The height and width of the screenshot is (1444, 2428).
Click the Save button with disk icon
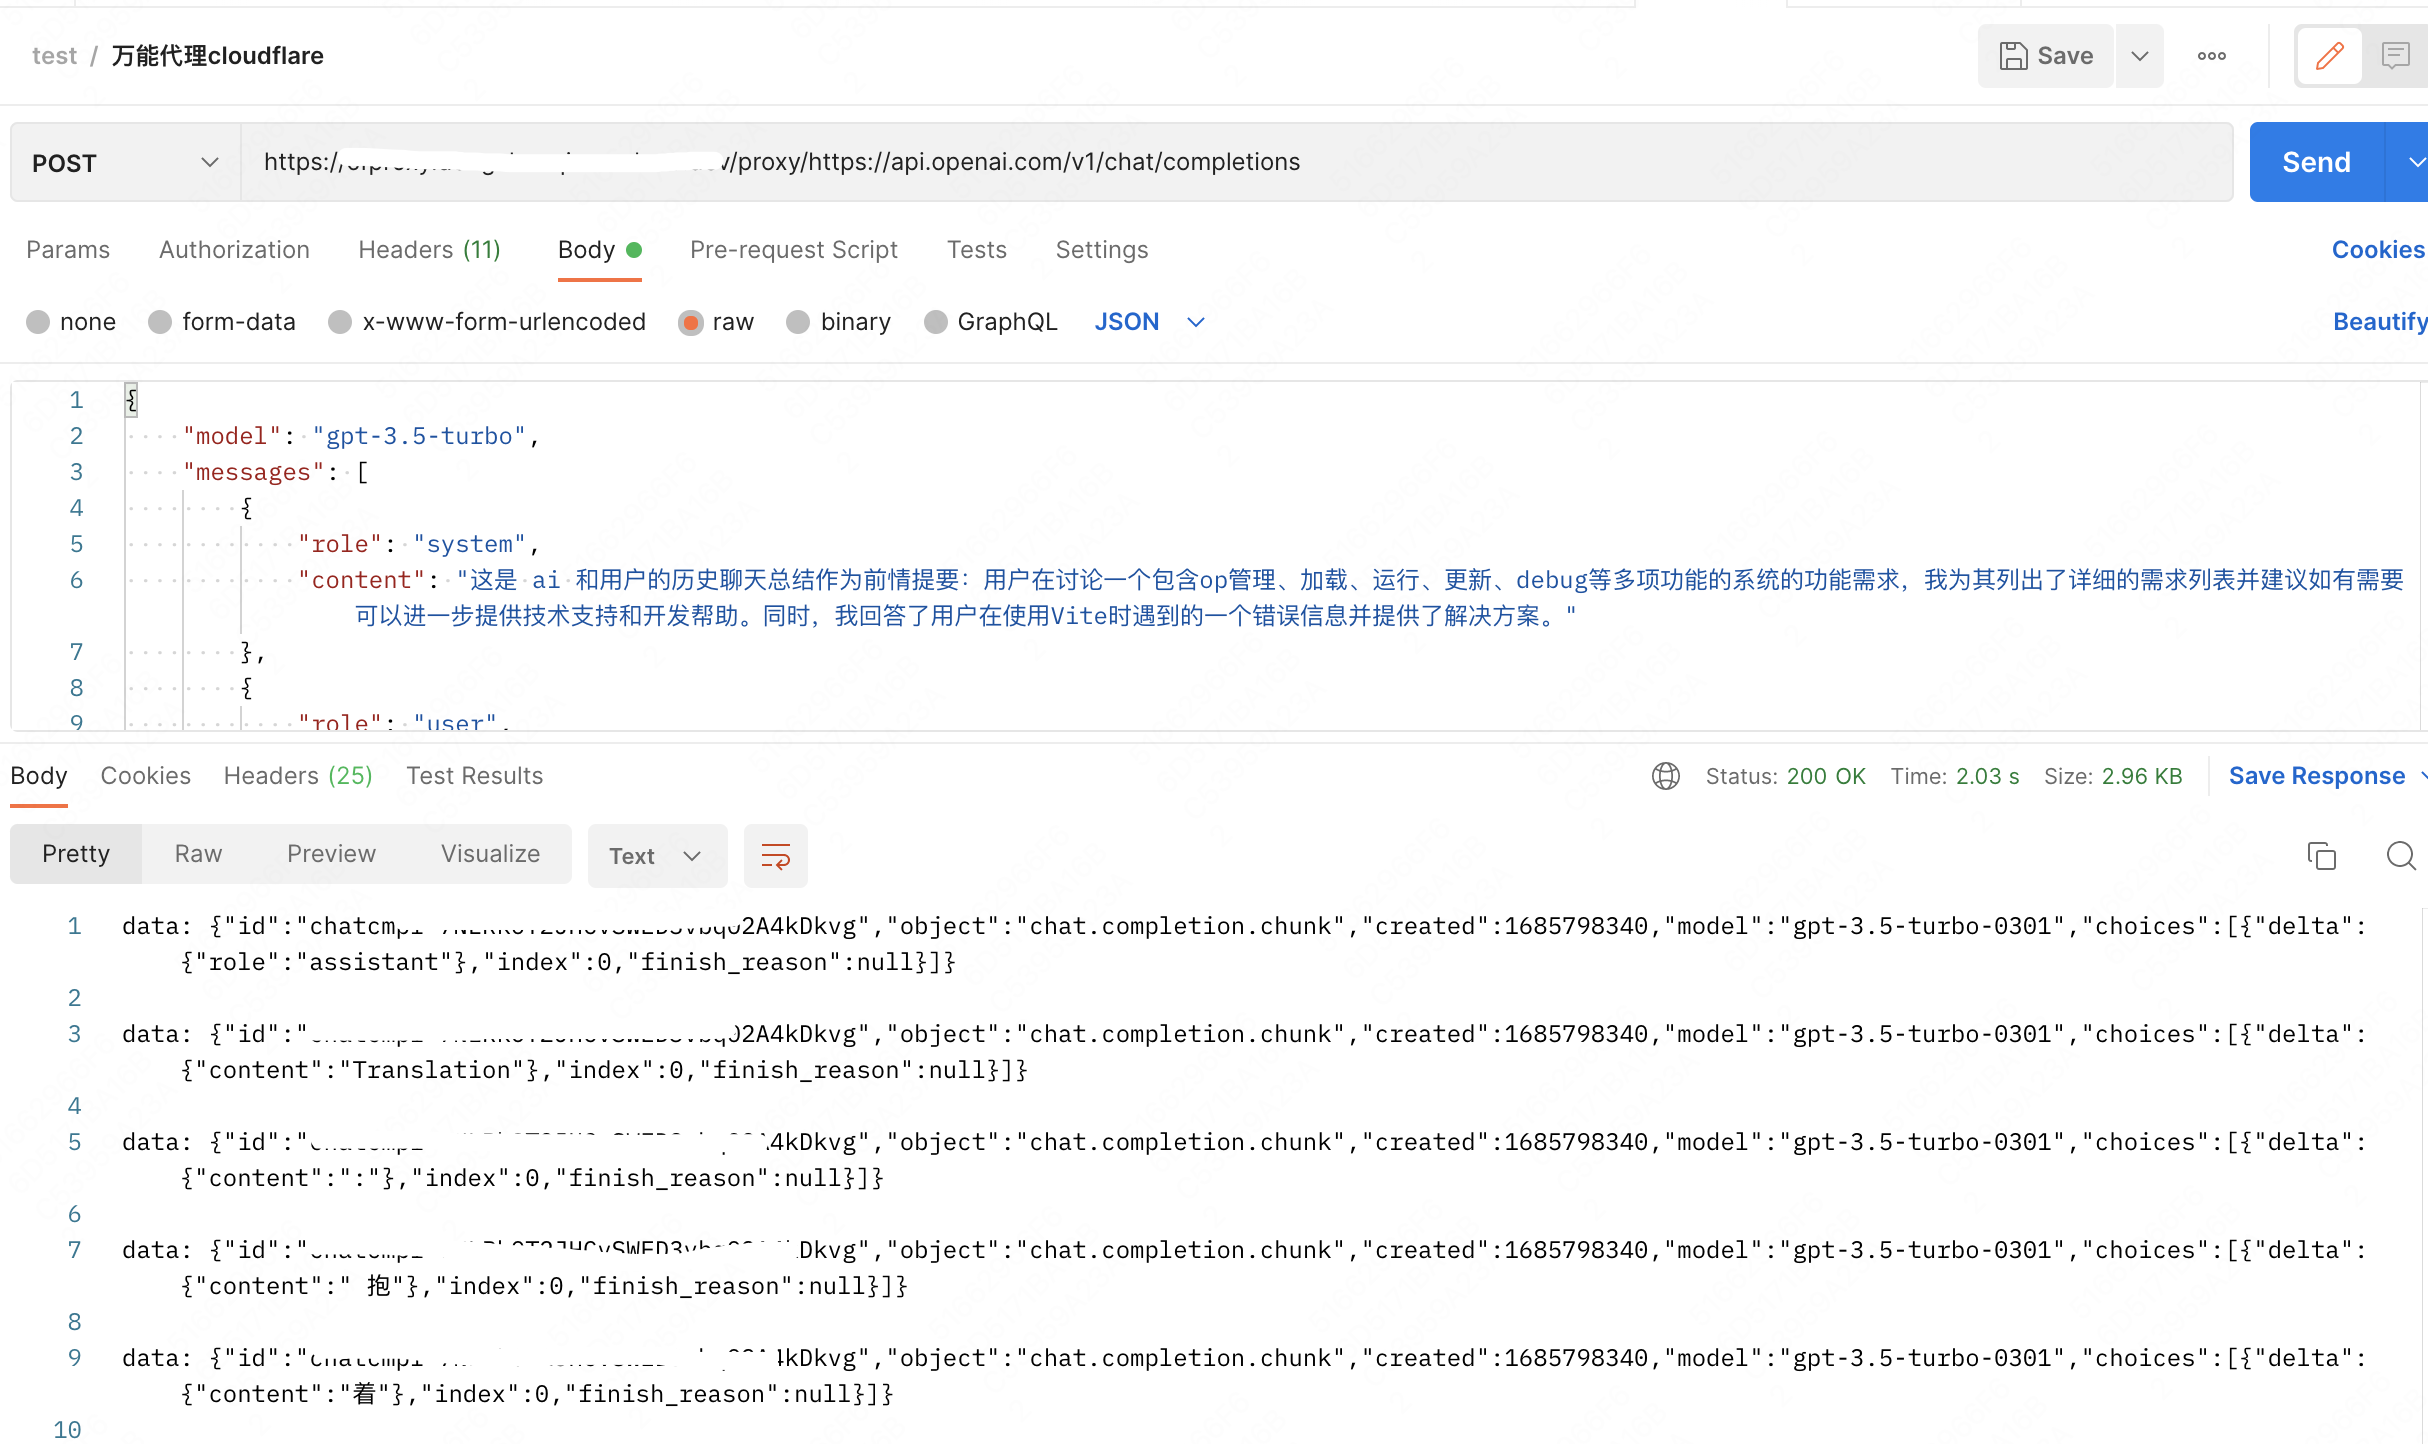point(2046,56)
